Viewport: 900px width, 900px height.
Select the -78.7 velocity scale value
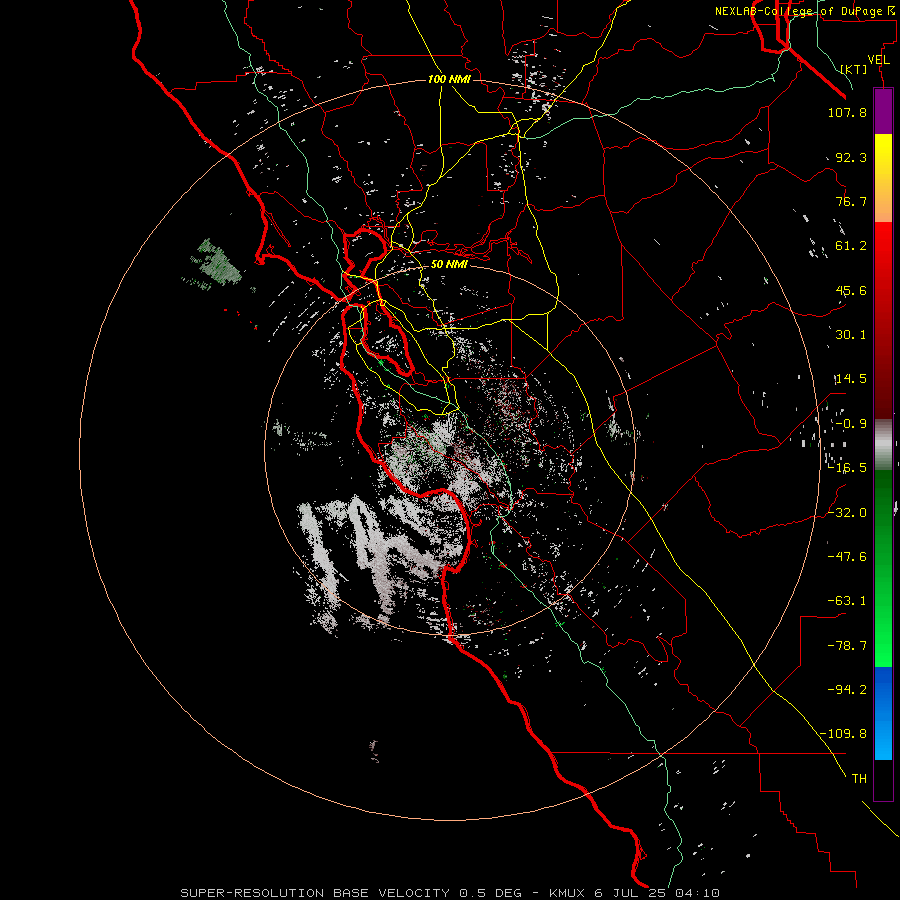coord(847,646)
